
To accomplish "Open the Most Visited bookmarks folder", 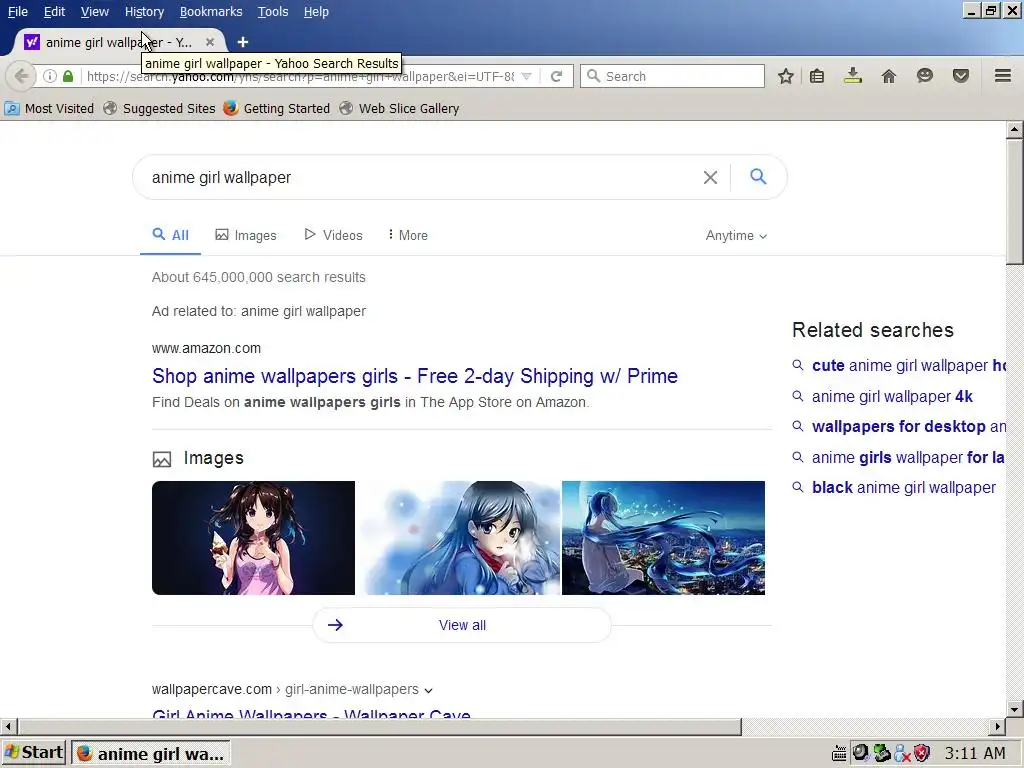I will click(x=49, y=108).
